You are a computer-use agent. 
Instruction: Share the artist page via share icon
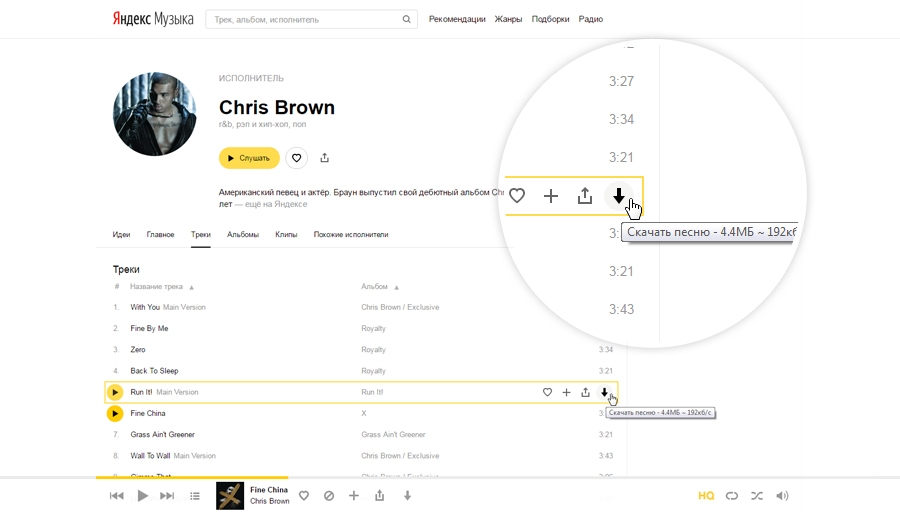(x=324, y=158)
